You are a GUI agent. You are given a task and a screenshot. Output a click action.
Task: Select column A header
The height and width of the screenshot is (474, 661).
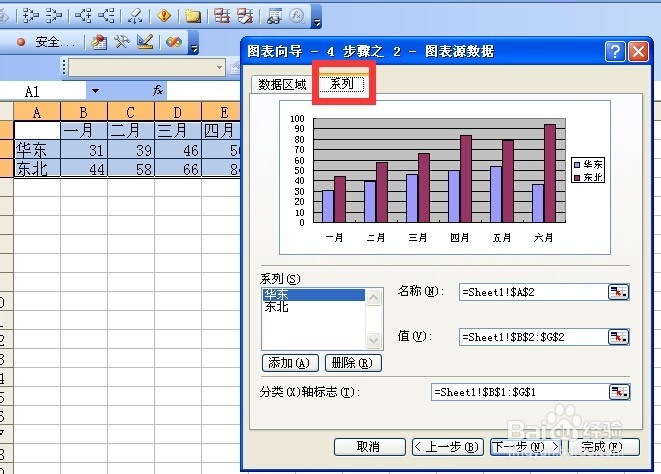pyautogui.click(x=37, y=112)
